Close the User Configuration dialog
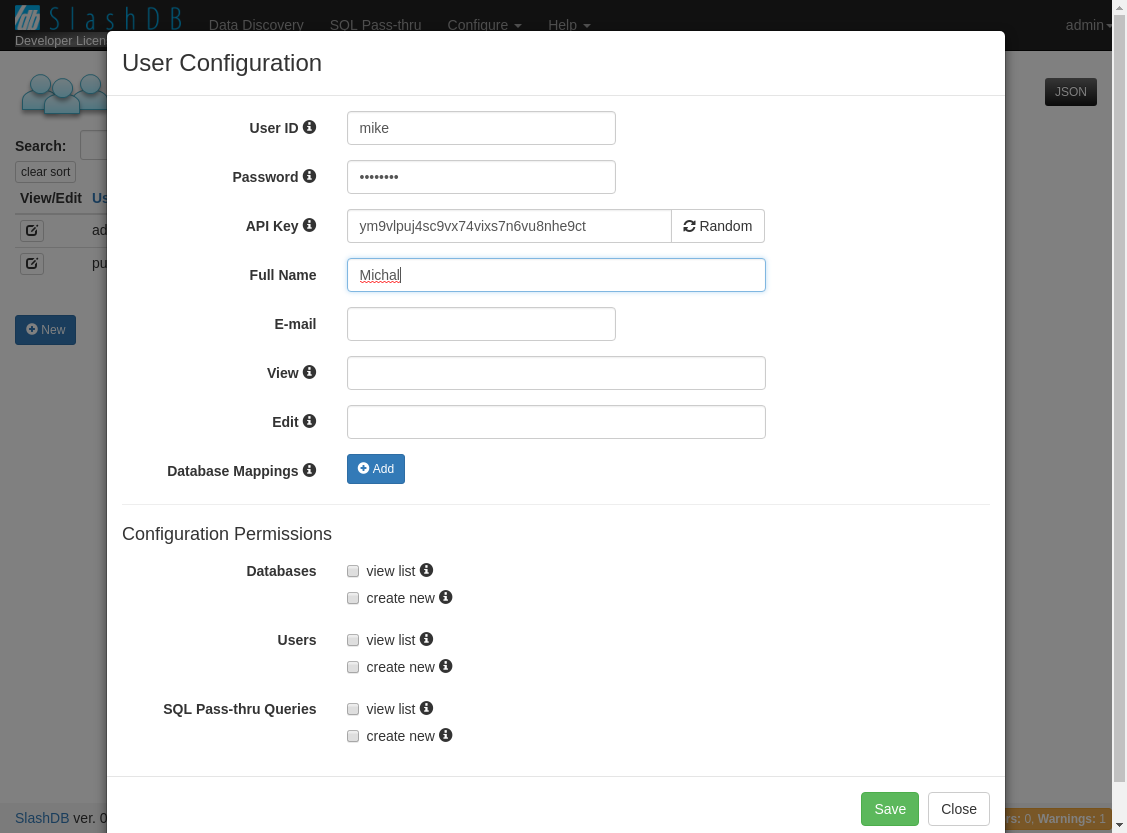Screen dimensions: 1127x833 959,809
